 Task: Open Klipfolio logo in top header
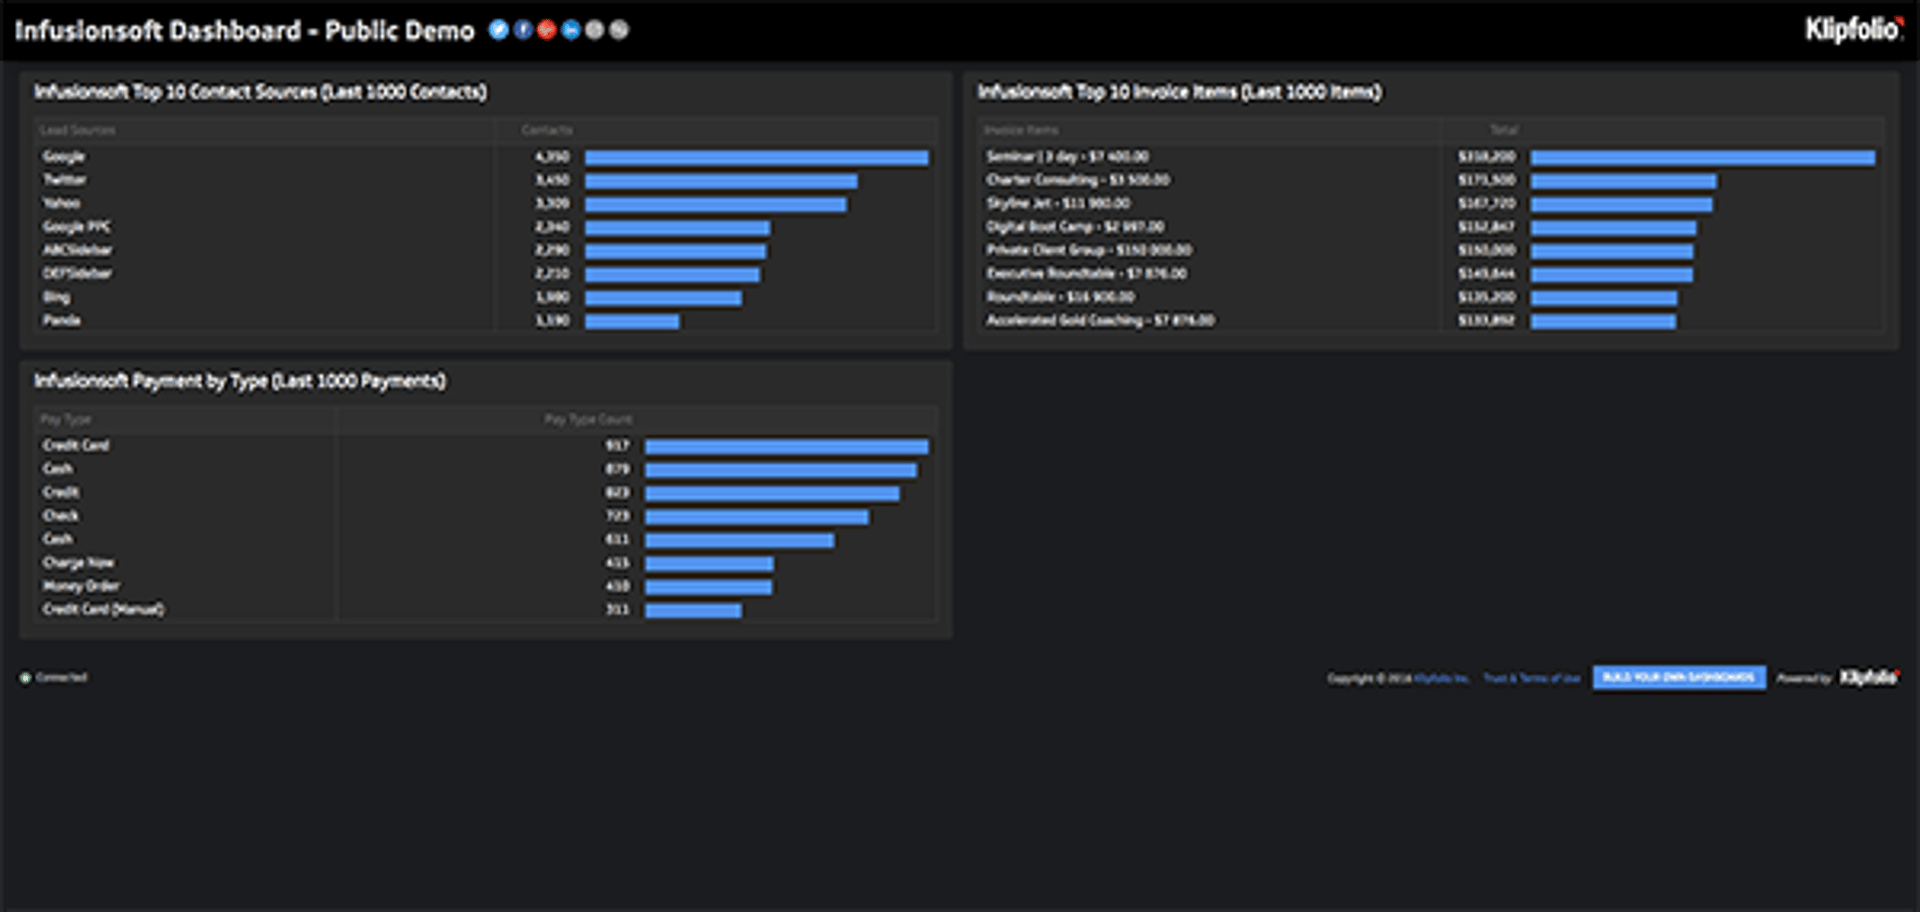pyautogui.click(x=1852, y=30)
